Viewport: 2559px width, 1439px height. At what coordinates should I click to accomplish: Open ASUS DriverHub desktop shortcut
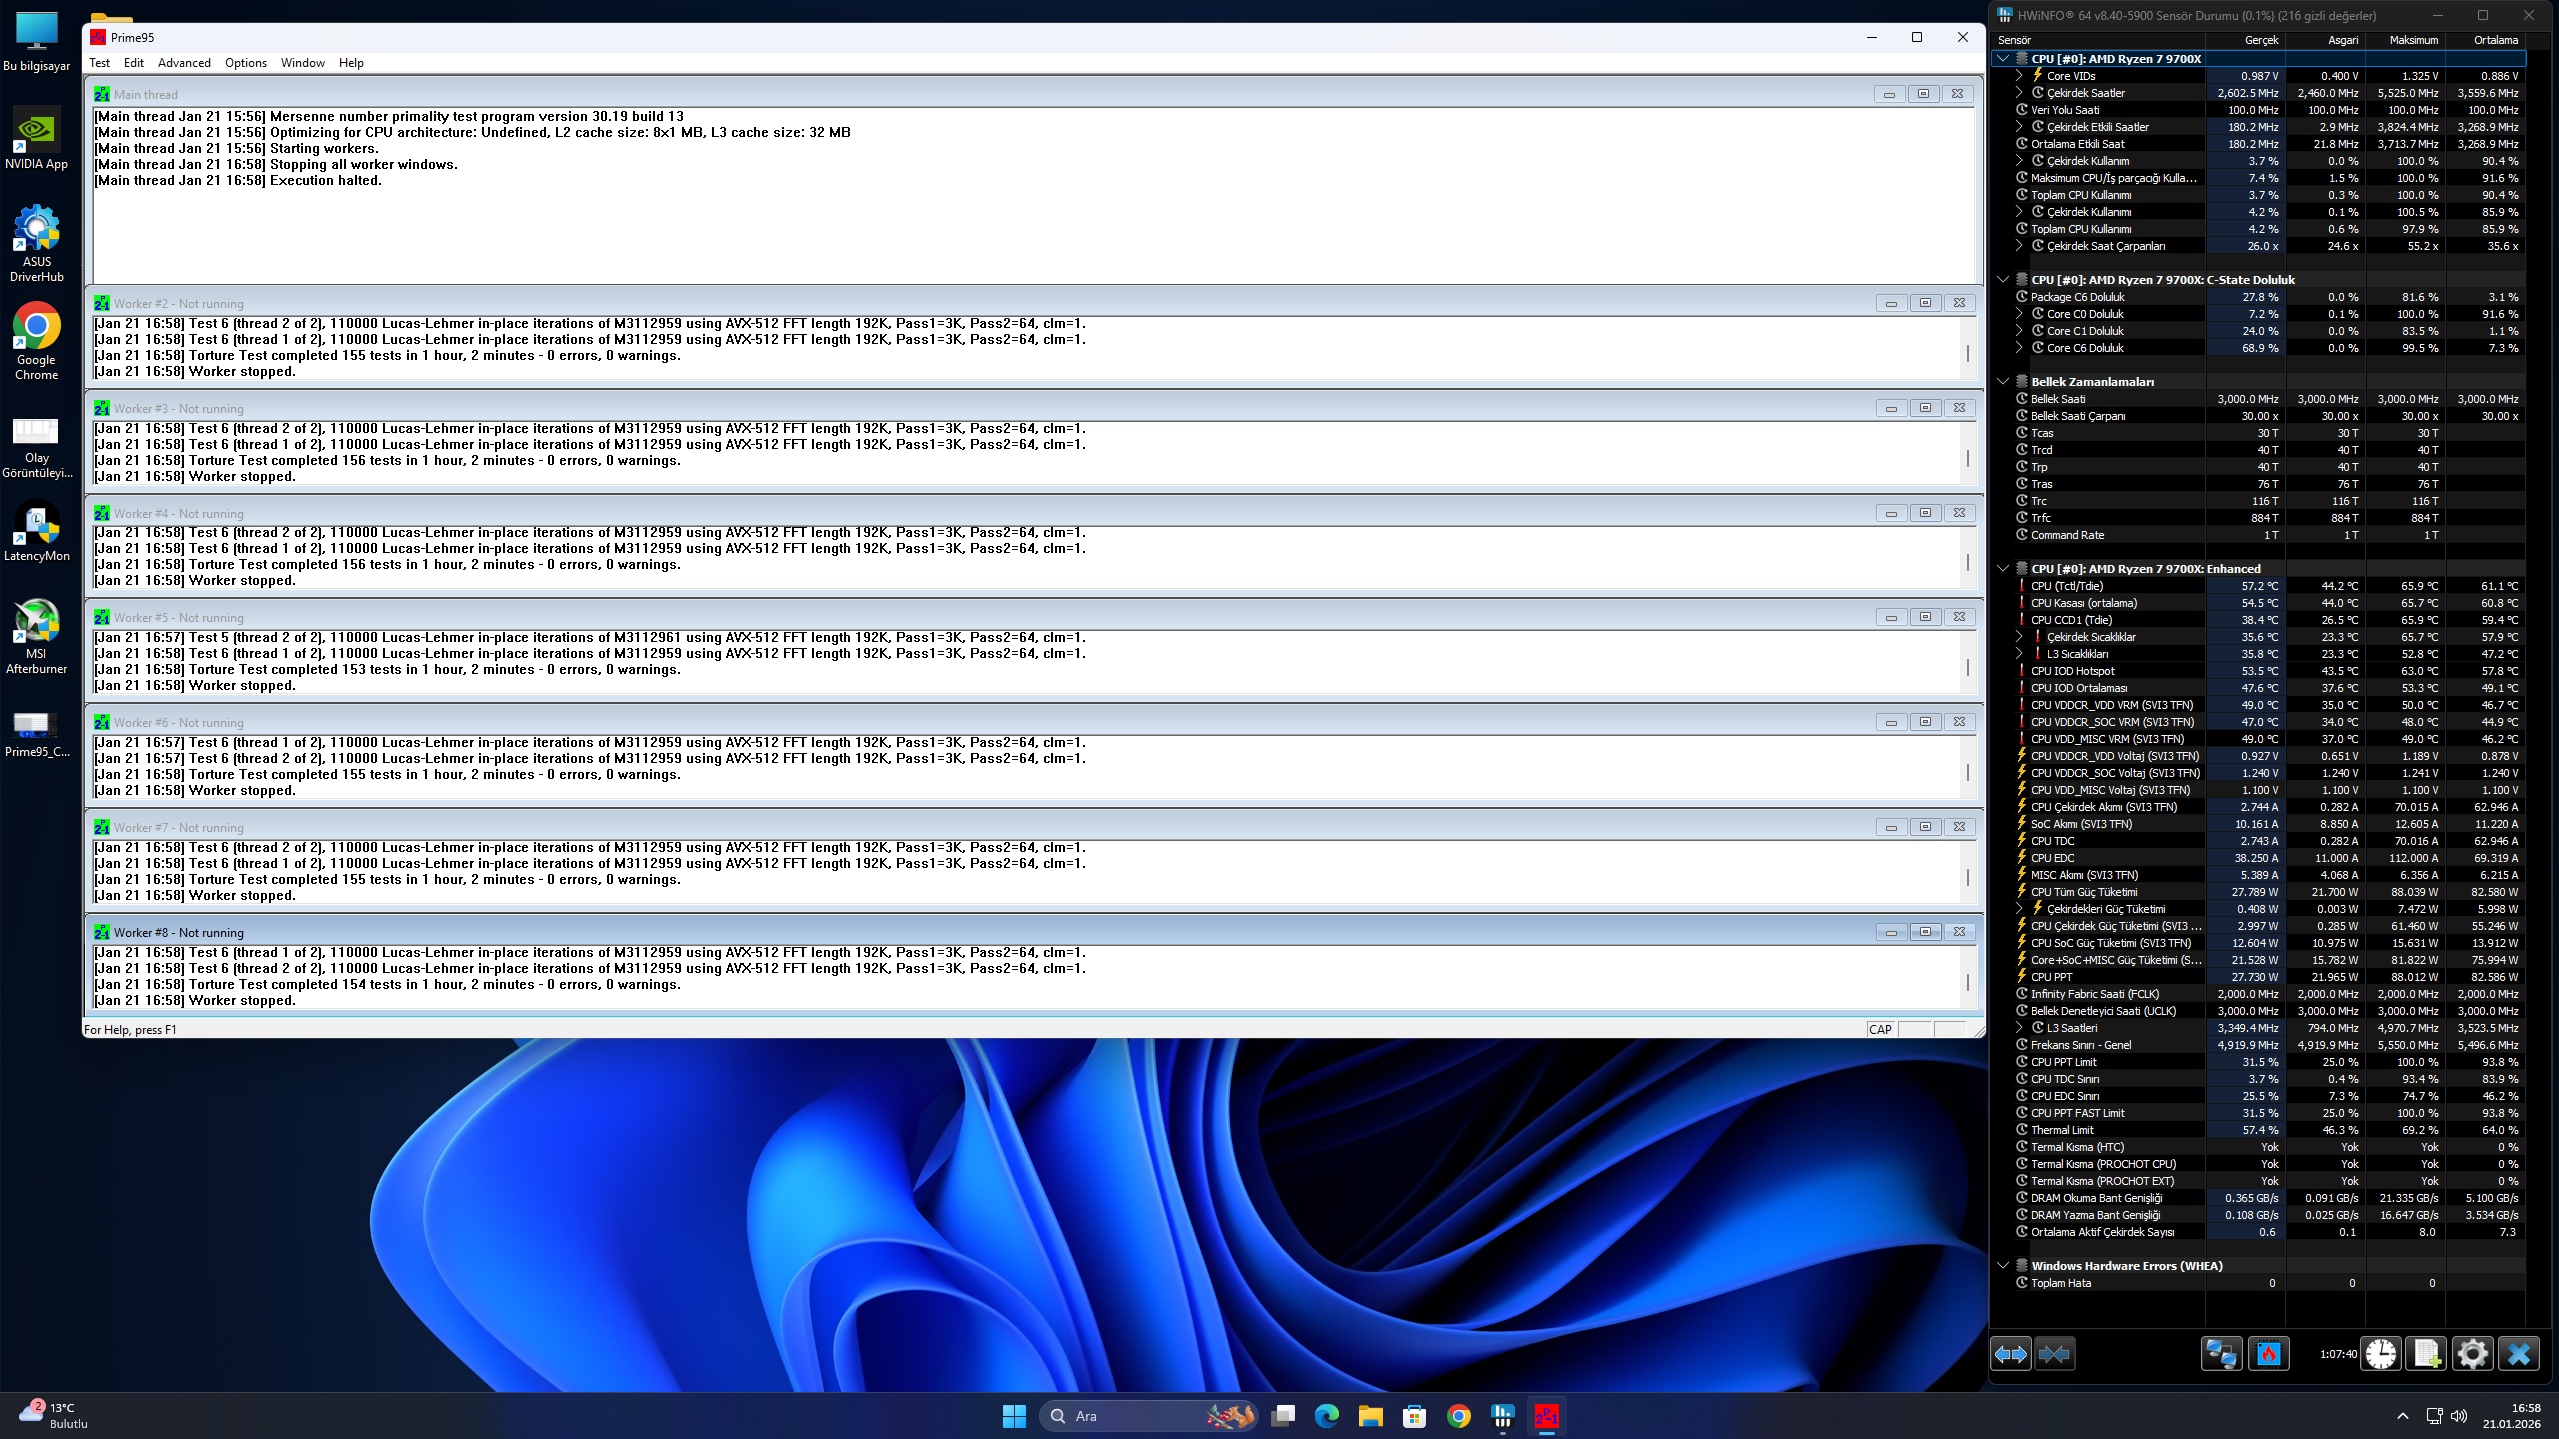pos(37,244)
